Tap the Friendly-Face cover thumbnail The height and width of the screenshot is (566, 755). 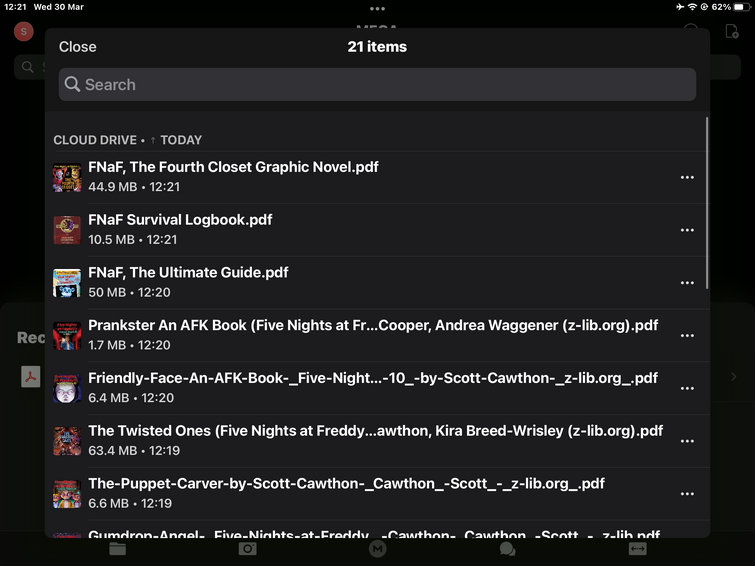tap(67, 388)
